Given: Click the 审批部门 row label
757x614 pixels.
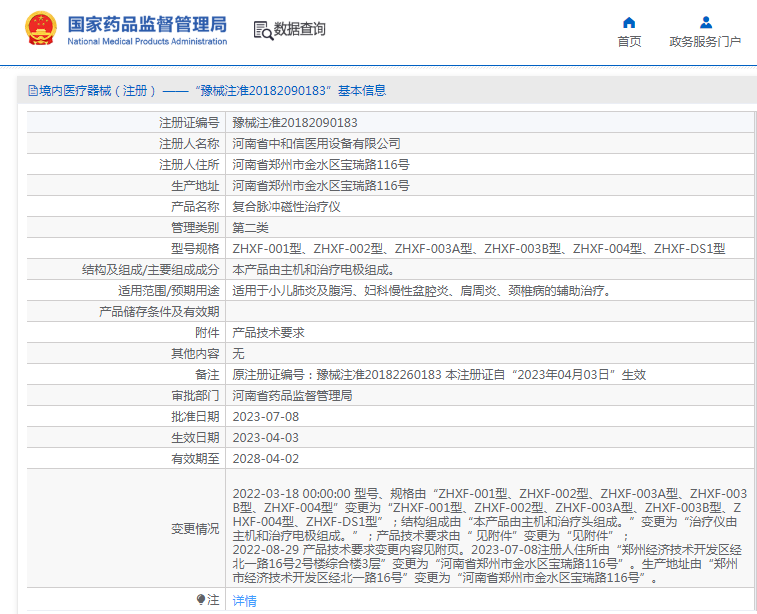Looking at the screenshot, I should [195, 396].
